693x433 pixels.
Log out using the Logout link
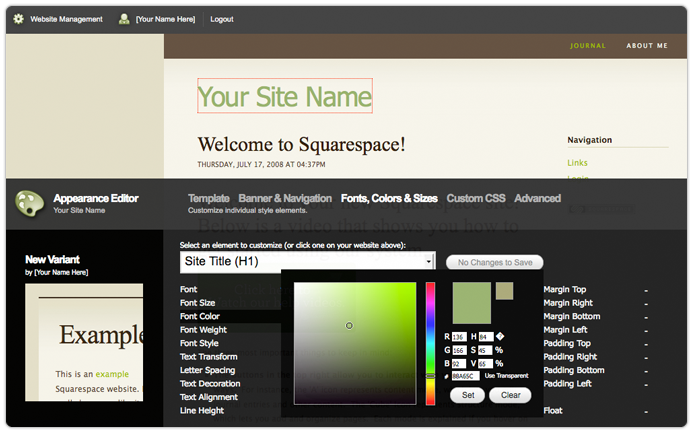pyautogui.click(x=221, y=19)
